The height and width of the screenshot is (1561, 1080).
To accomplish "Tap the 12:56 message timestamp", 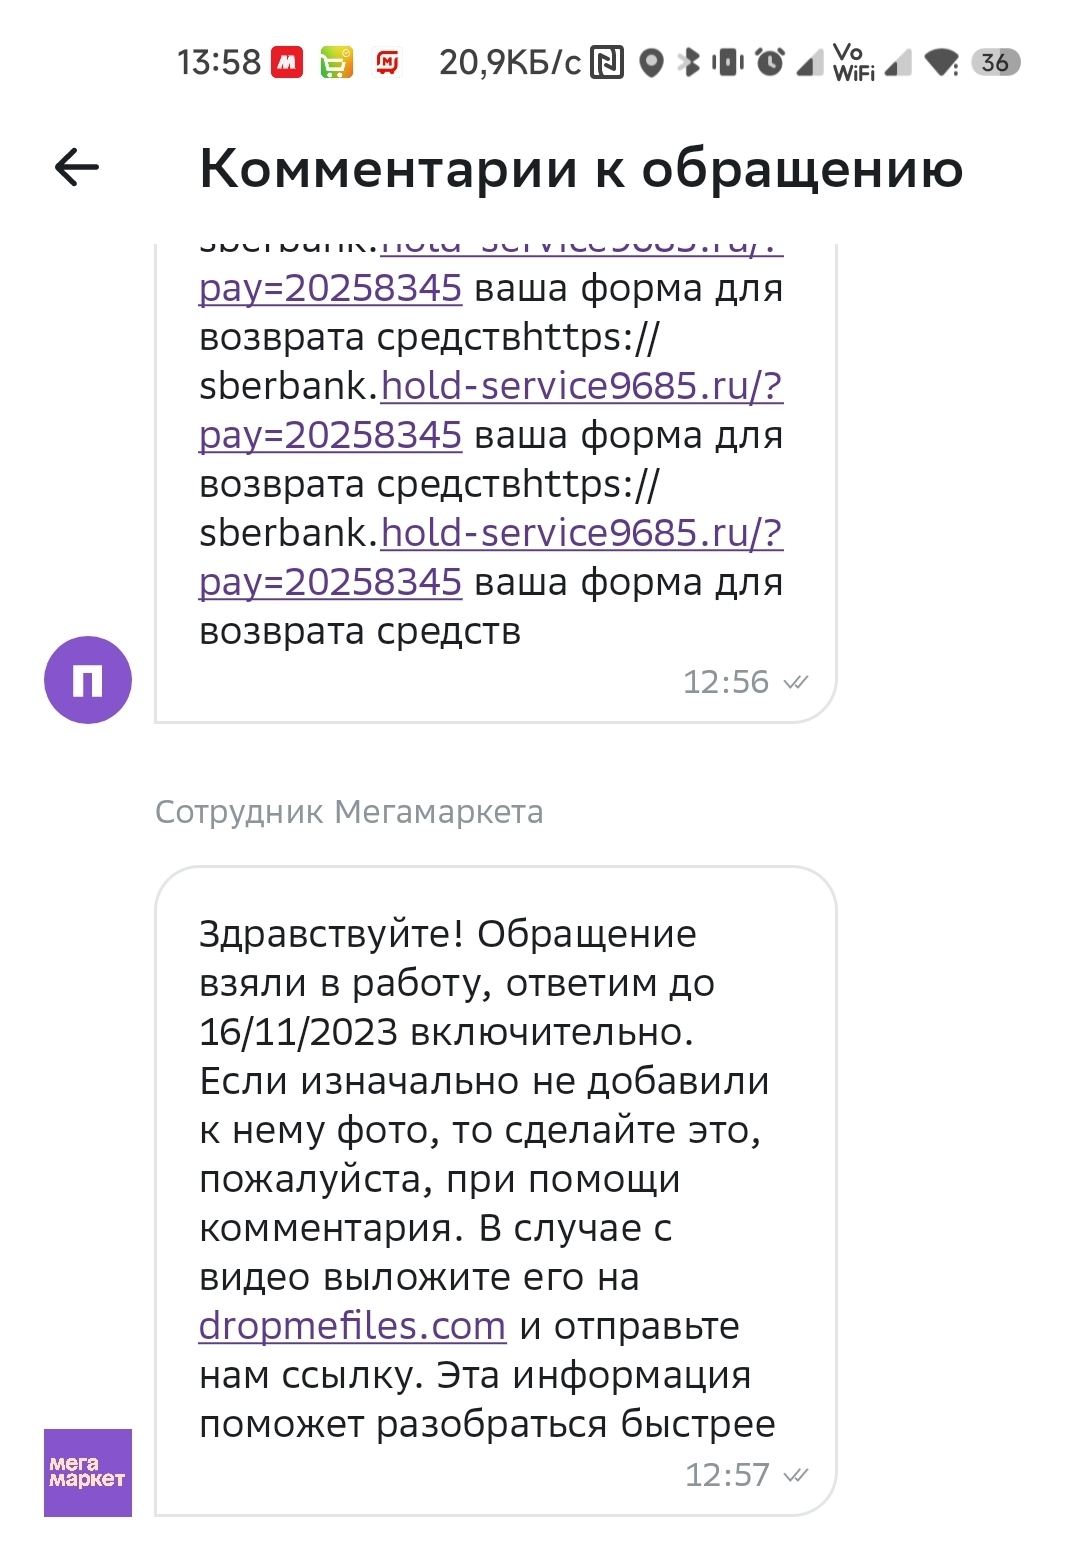I will click(726, 682).
